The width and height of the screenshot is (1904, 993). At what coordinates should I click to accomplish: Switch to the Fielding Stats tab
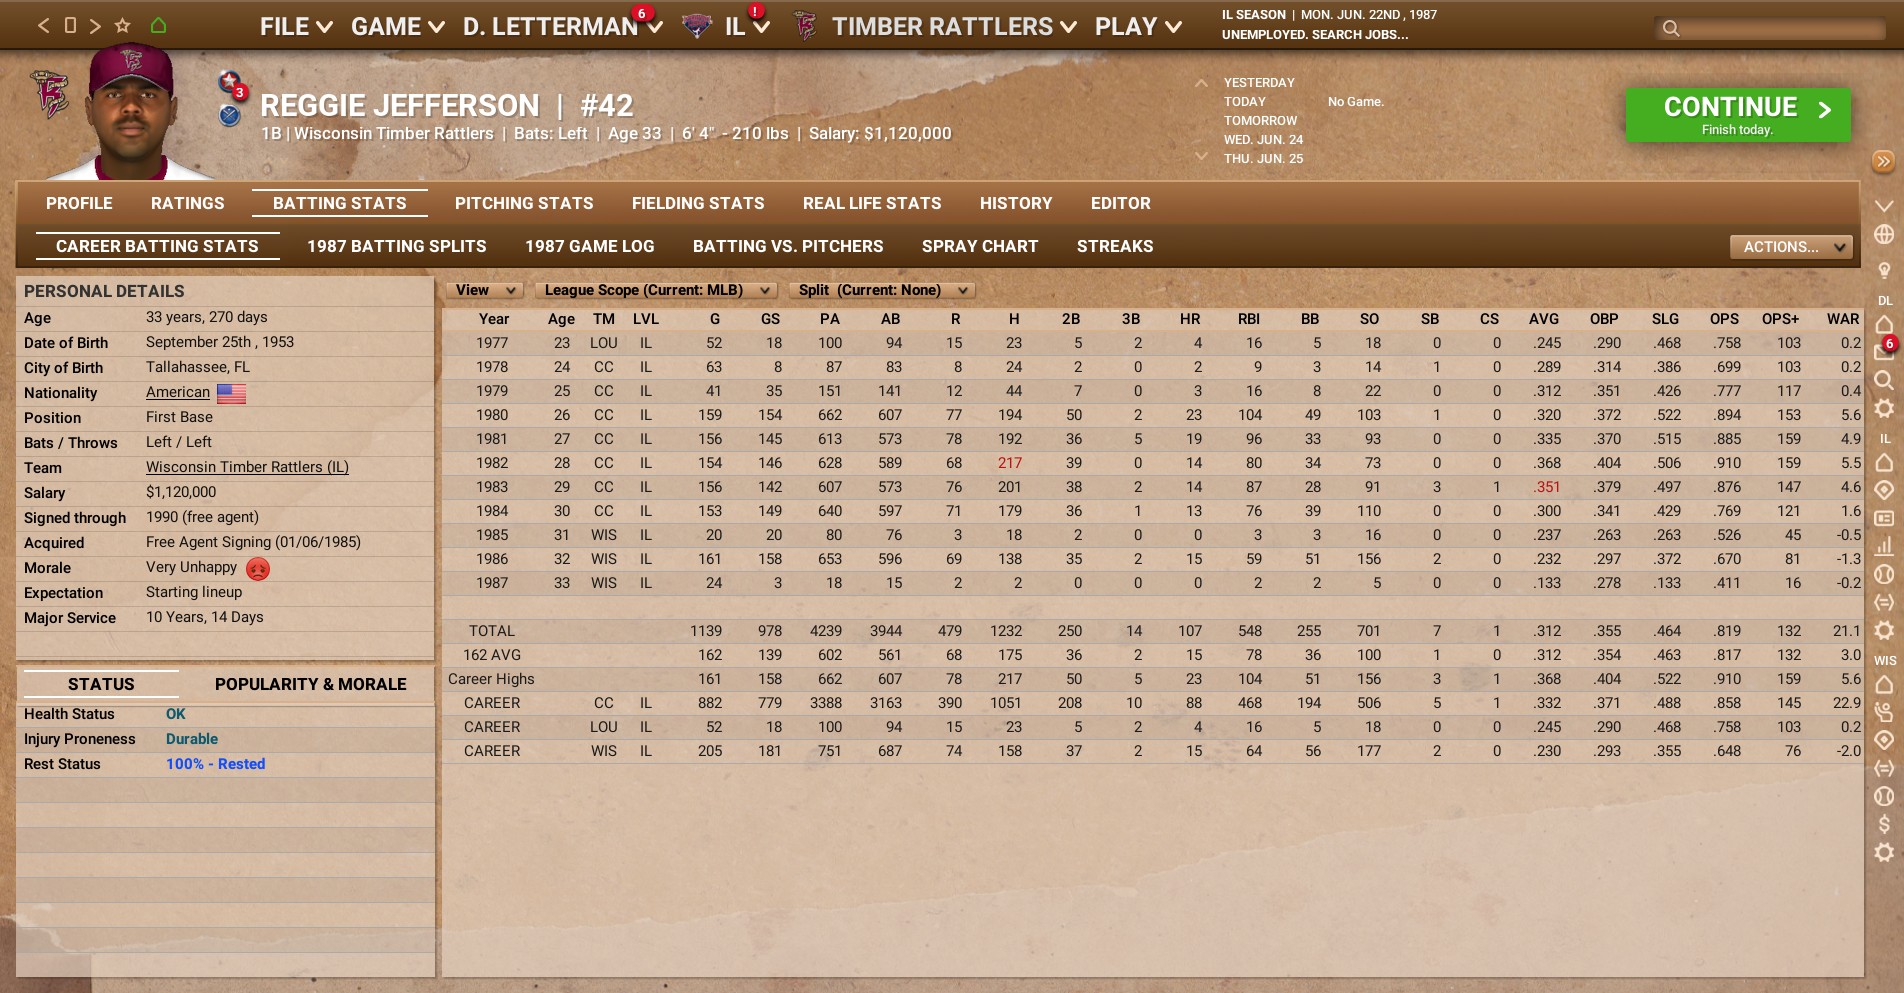[698, 203]
